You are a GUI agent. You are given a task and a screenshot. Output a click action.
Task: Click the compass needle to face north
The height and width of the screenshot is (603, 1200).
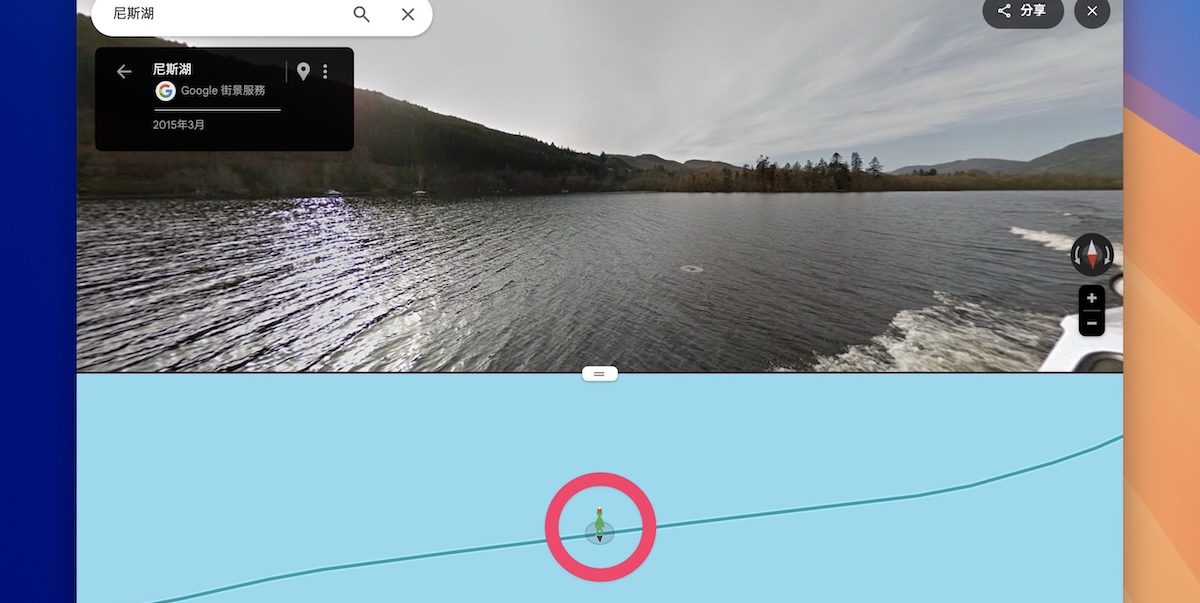tap(1092, 254)
